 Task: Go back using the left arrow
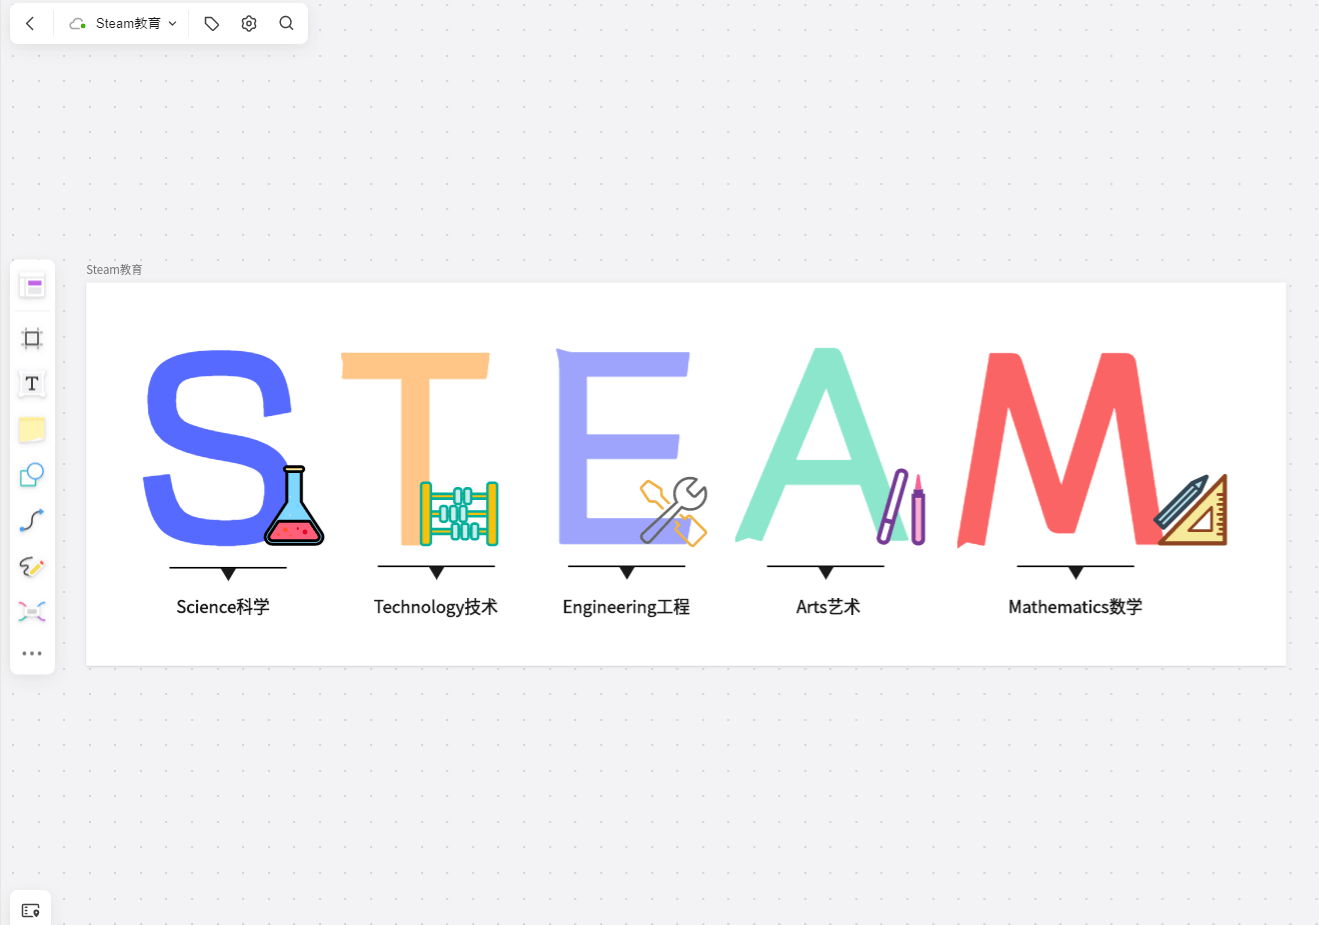30,23
